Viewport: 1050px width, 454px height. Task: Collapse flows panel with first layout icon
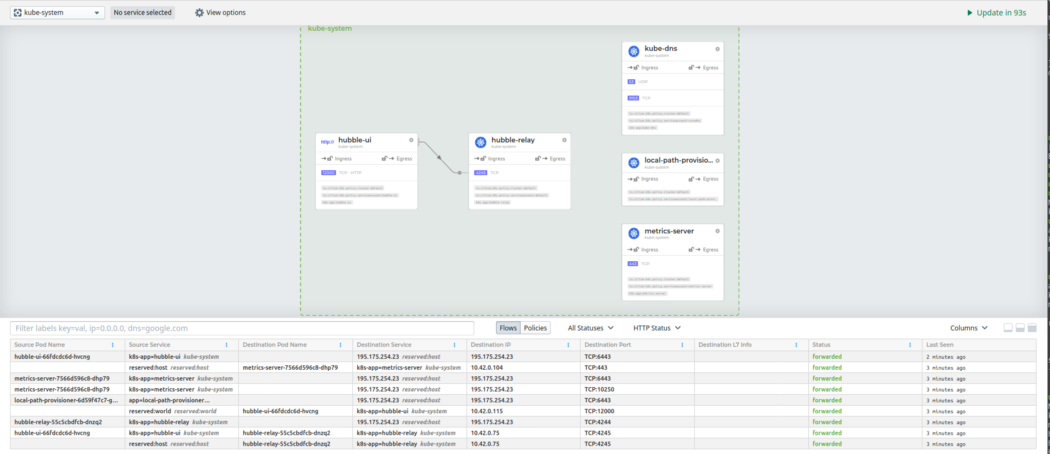click(1008, 328)
